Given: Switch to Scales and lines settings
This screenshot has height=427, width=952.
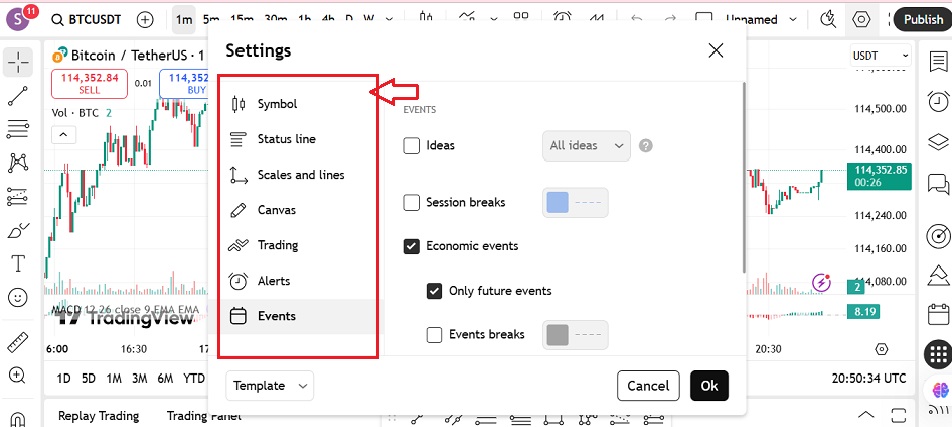Looking at the screenshot, I should pyautogui.click(x=300, y=175).
